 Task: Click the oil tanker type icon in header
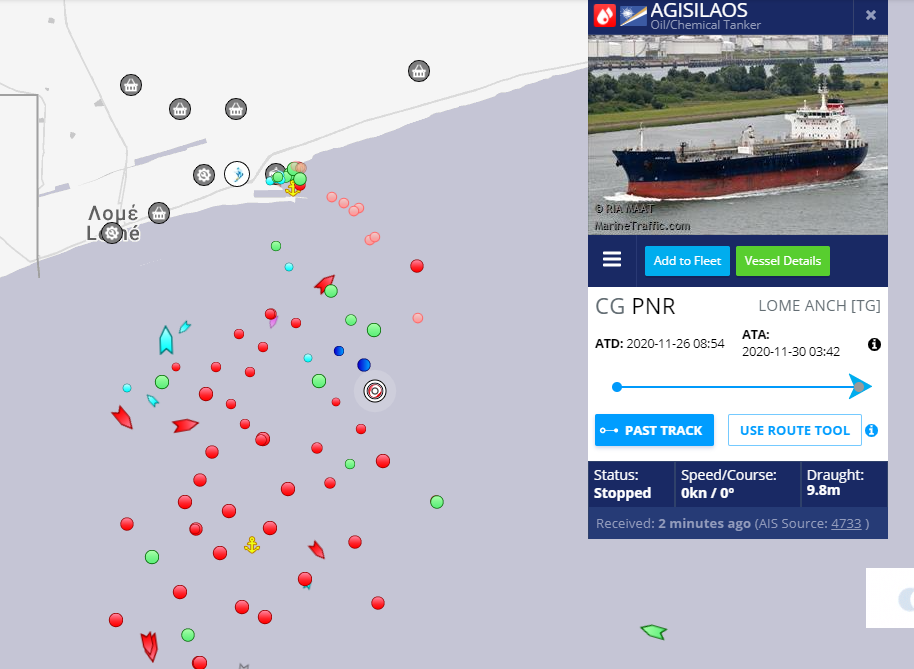(x=605, y=15)
